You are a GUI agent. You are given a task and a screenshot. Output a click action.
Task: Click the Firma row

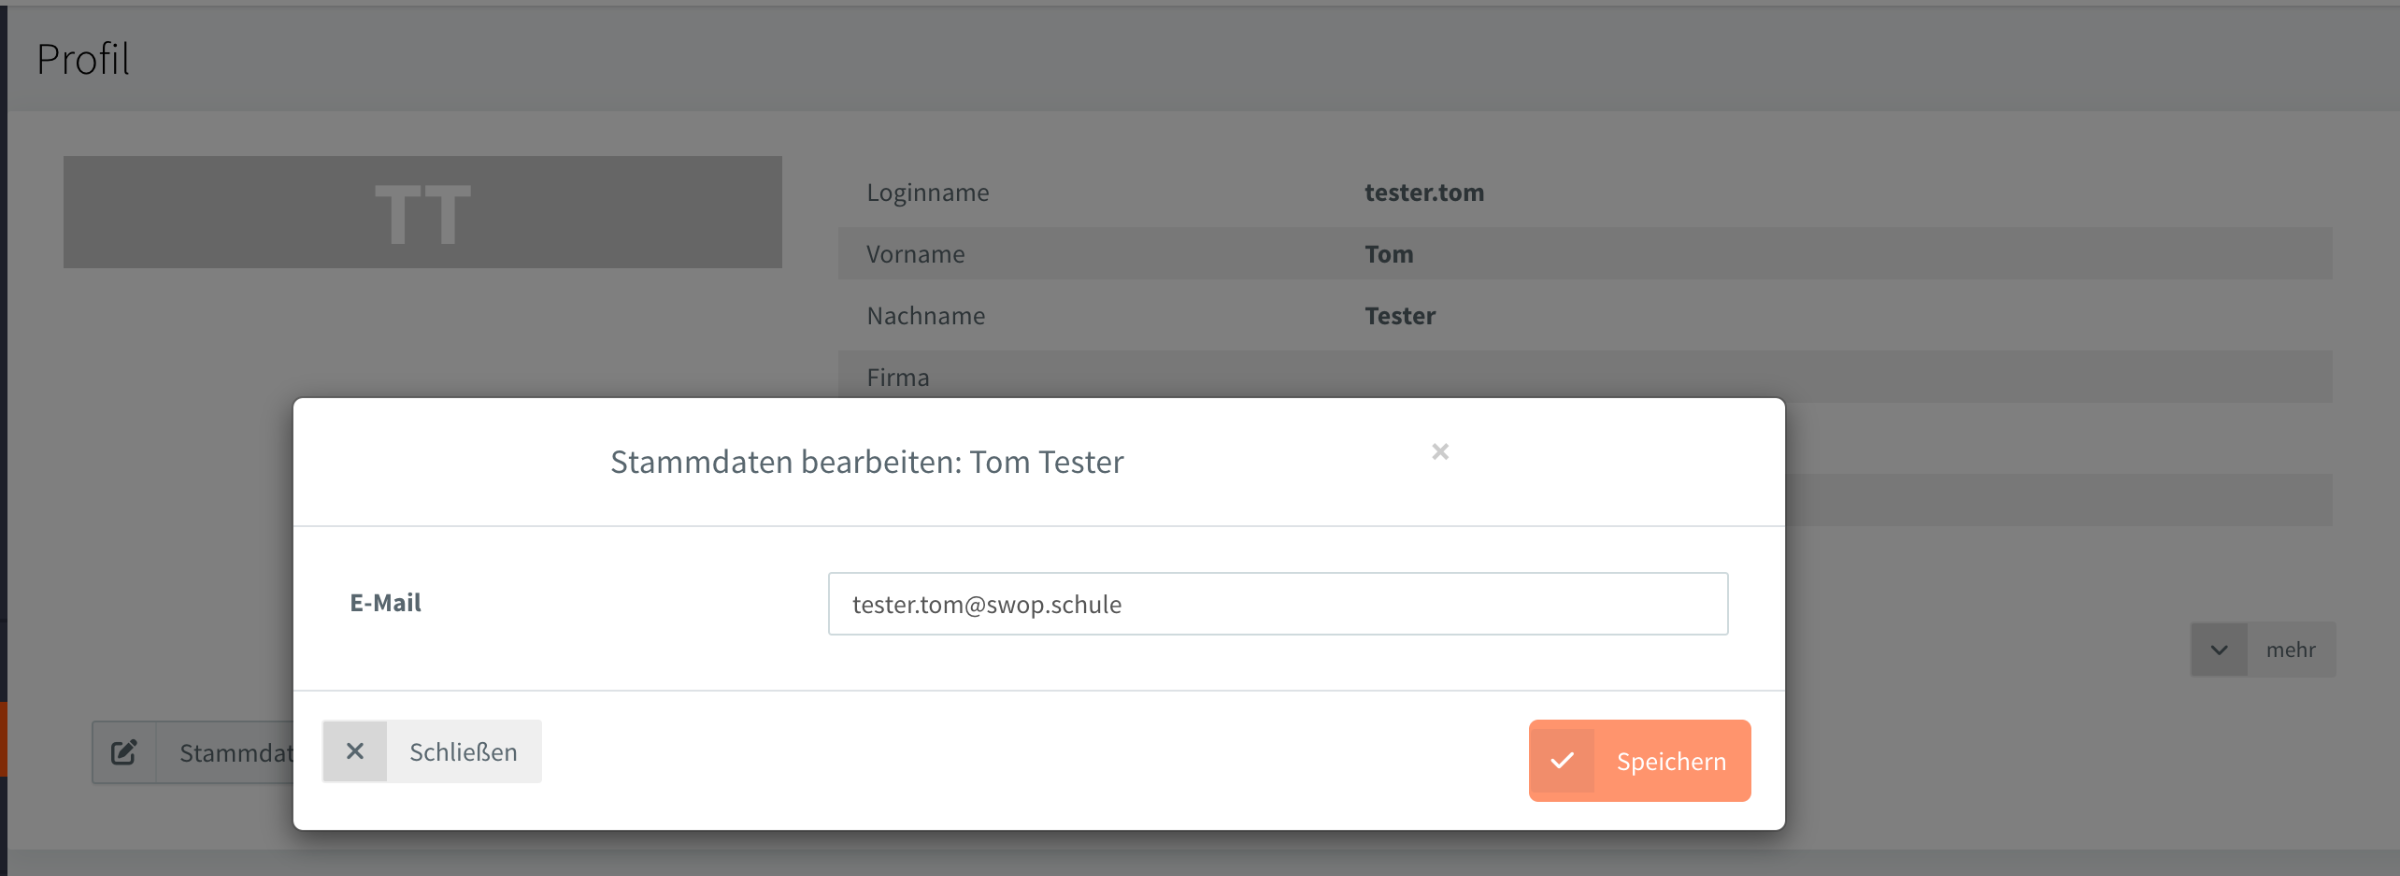click(x=1585, y=375)
